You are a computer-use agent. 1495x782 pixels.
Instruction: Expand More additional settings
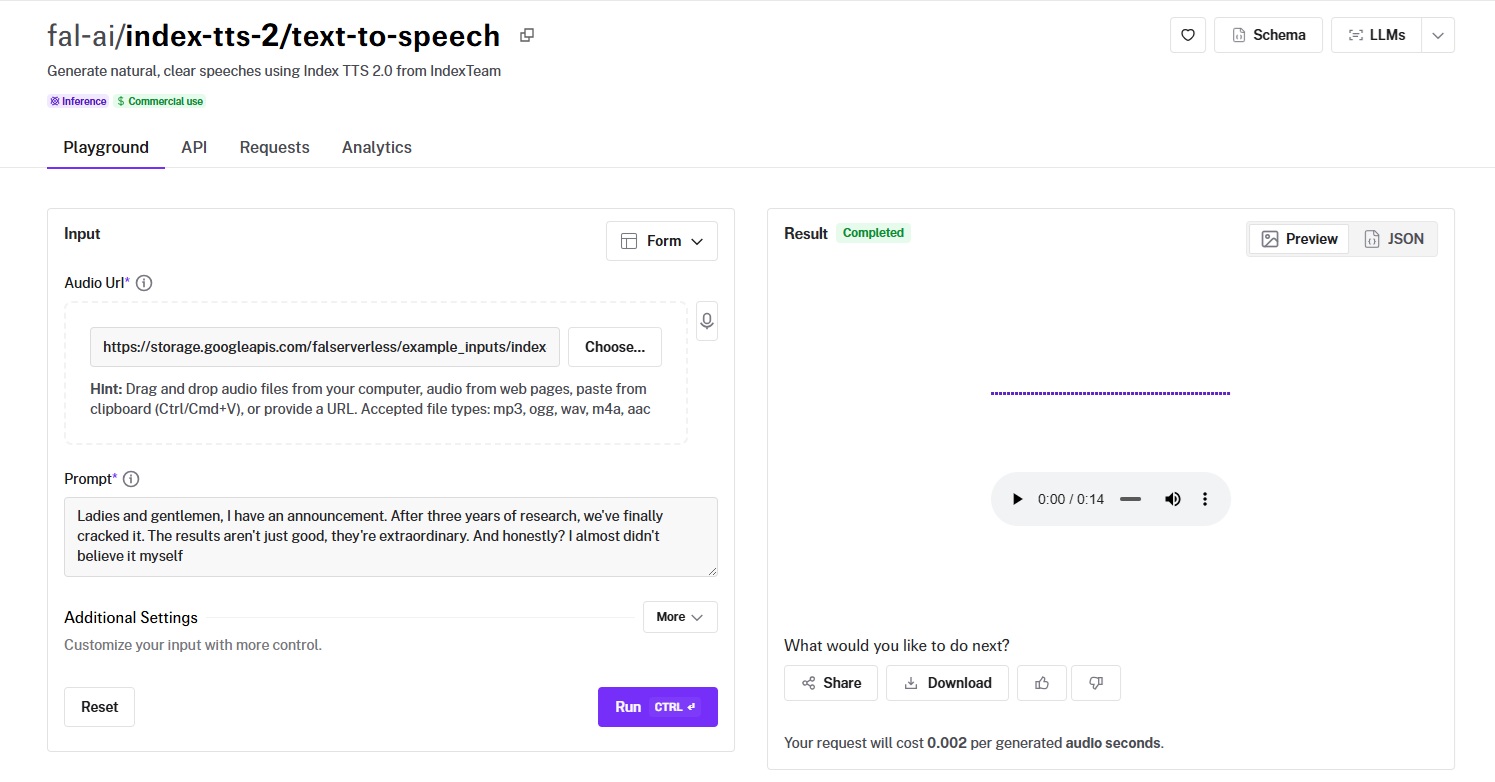pyautogui.click(x=680, y=617)
